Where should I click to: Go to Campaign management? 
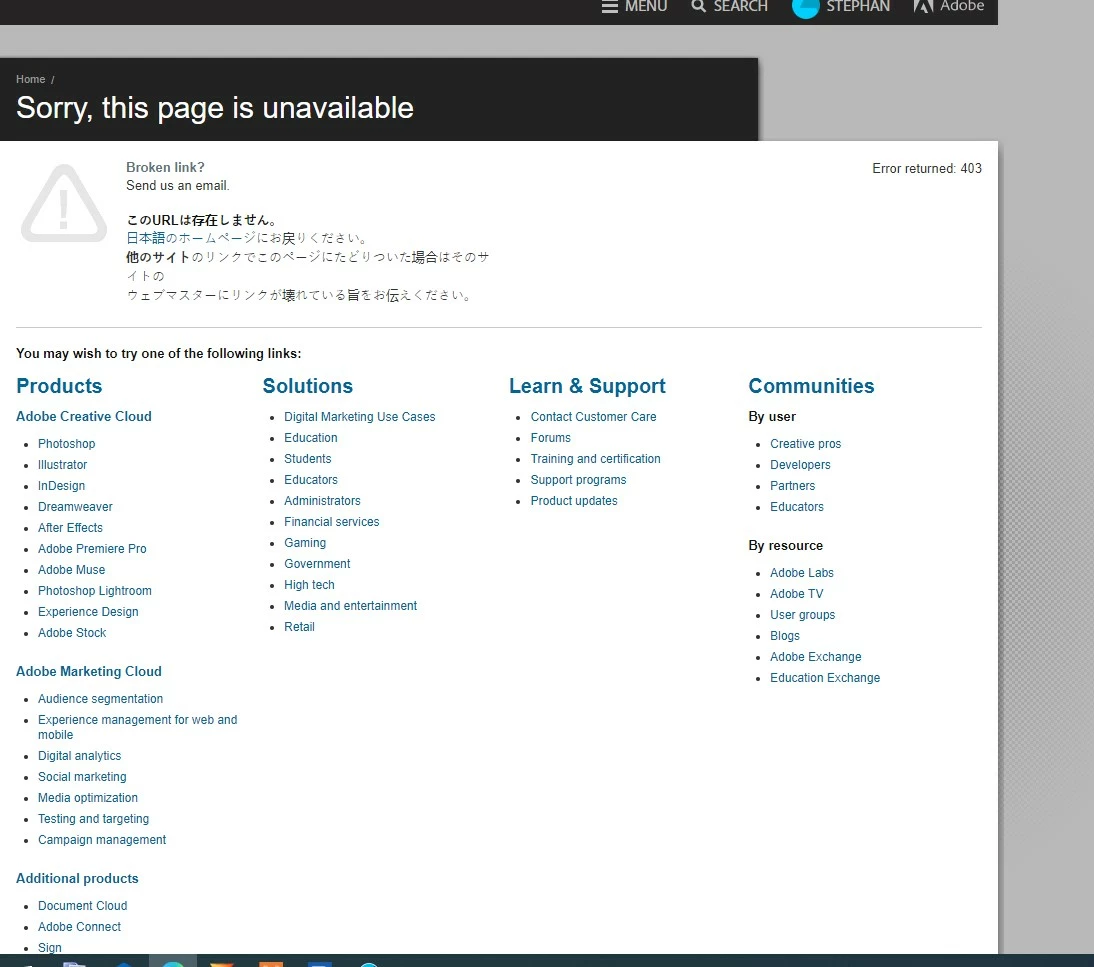(x=102, y=839)
